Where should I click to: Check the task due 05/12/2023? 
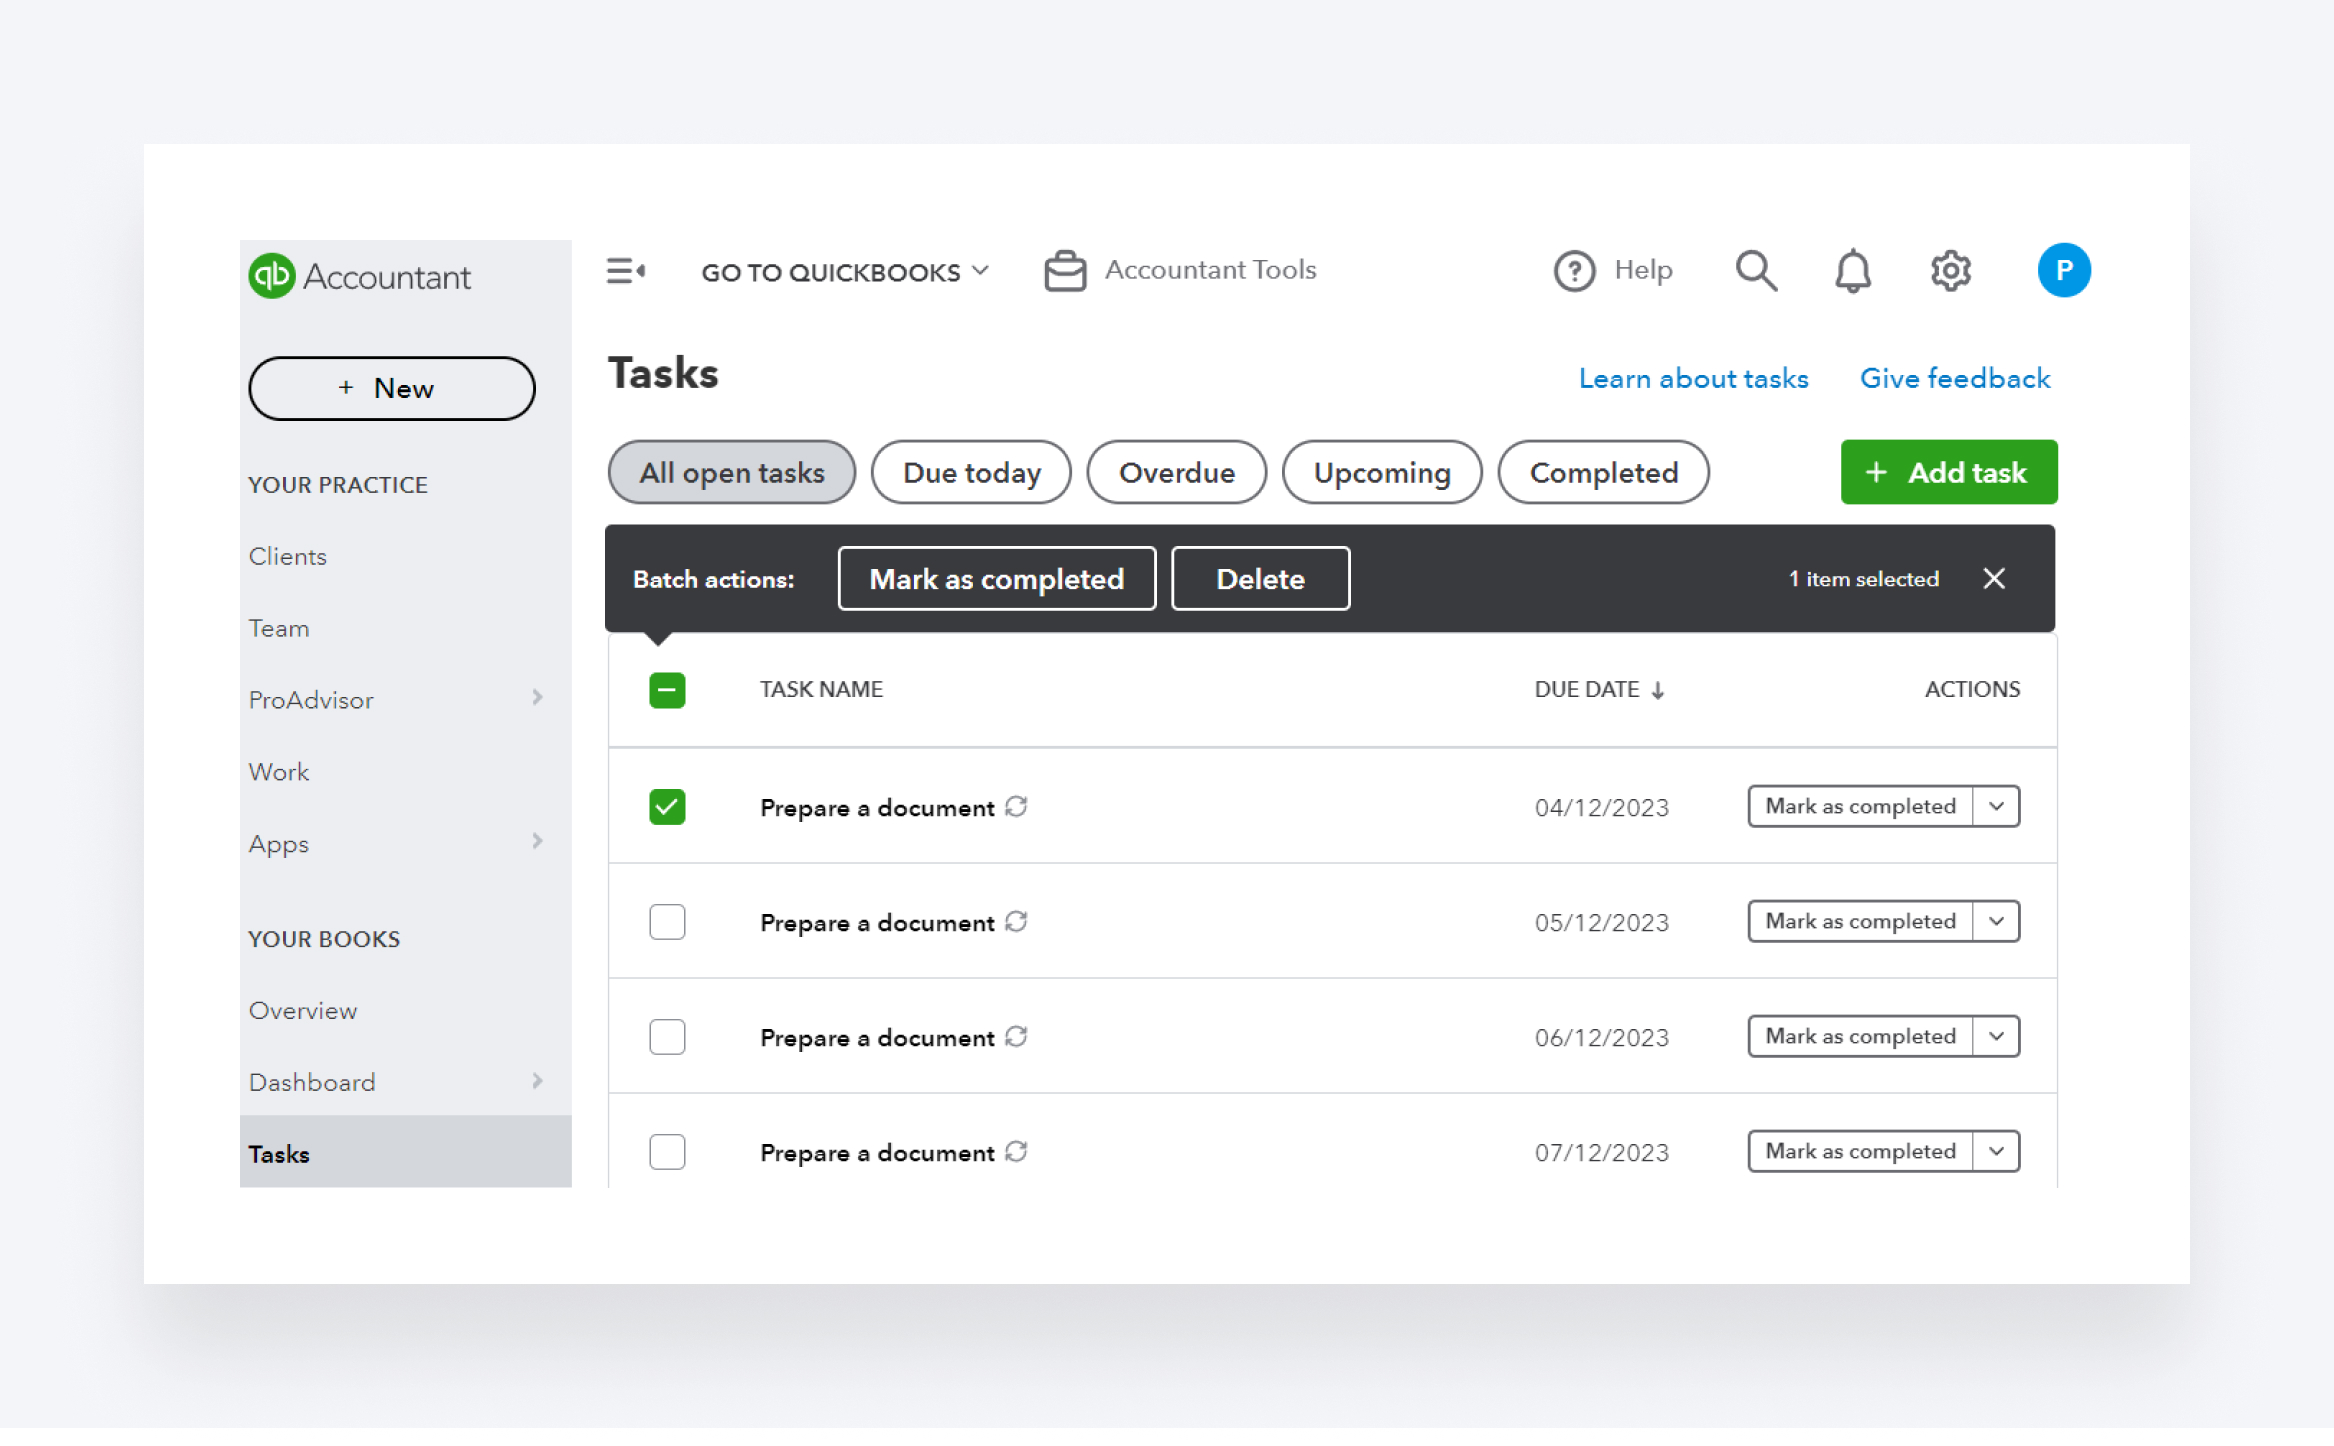click(667, 921)
